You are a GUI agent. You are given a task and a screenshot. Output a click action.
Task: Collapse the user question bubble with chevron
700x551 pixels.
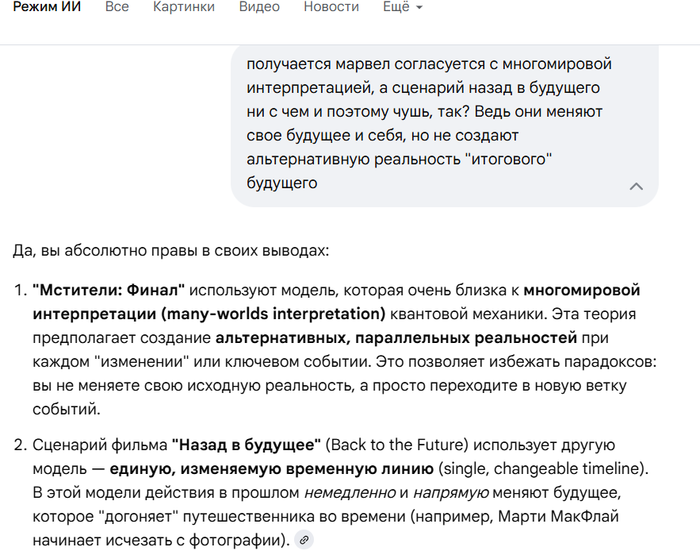[636, 186]
